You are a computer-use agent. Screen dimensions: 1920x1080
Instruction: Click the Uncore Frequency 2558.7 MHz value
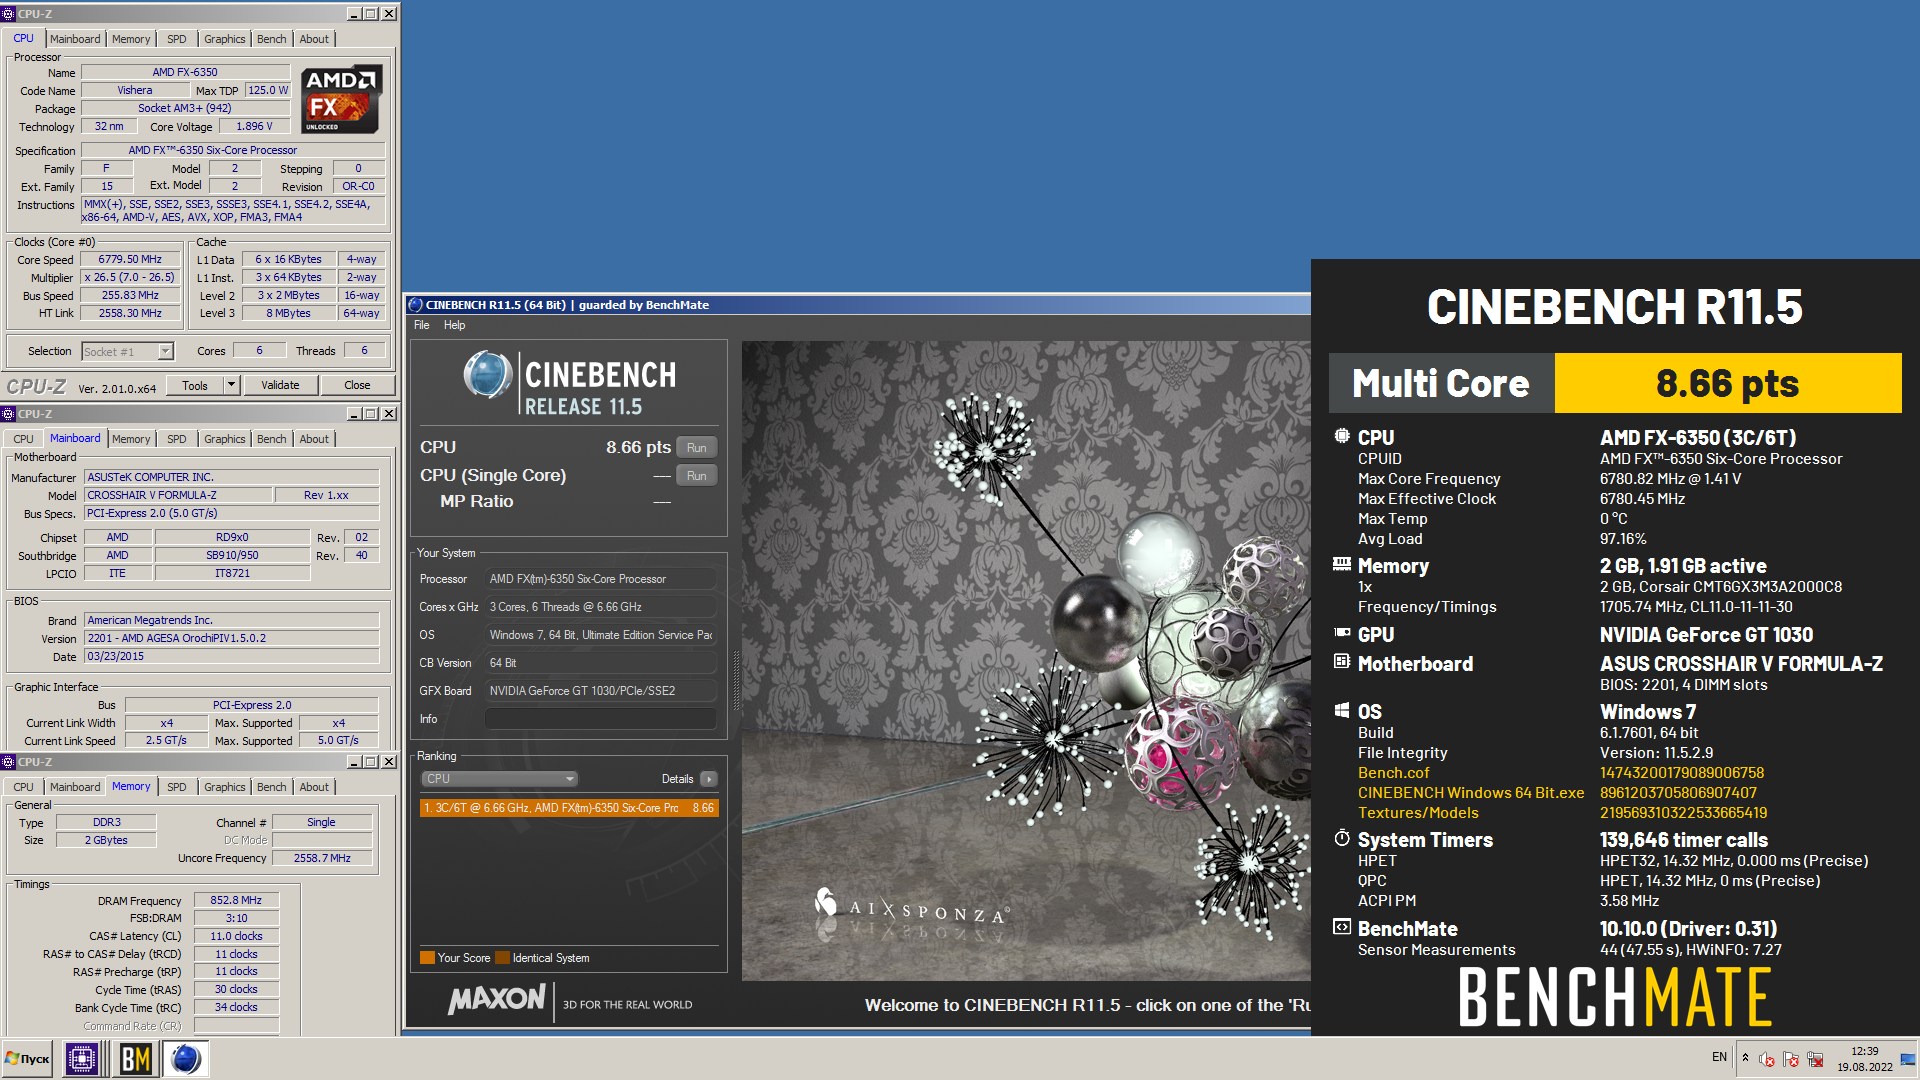322,858
